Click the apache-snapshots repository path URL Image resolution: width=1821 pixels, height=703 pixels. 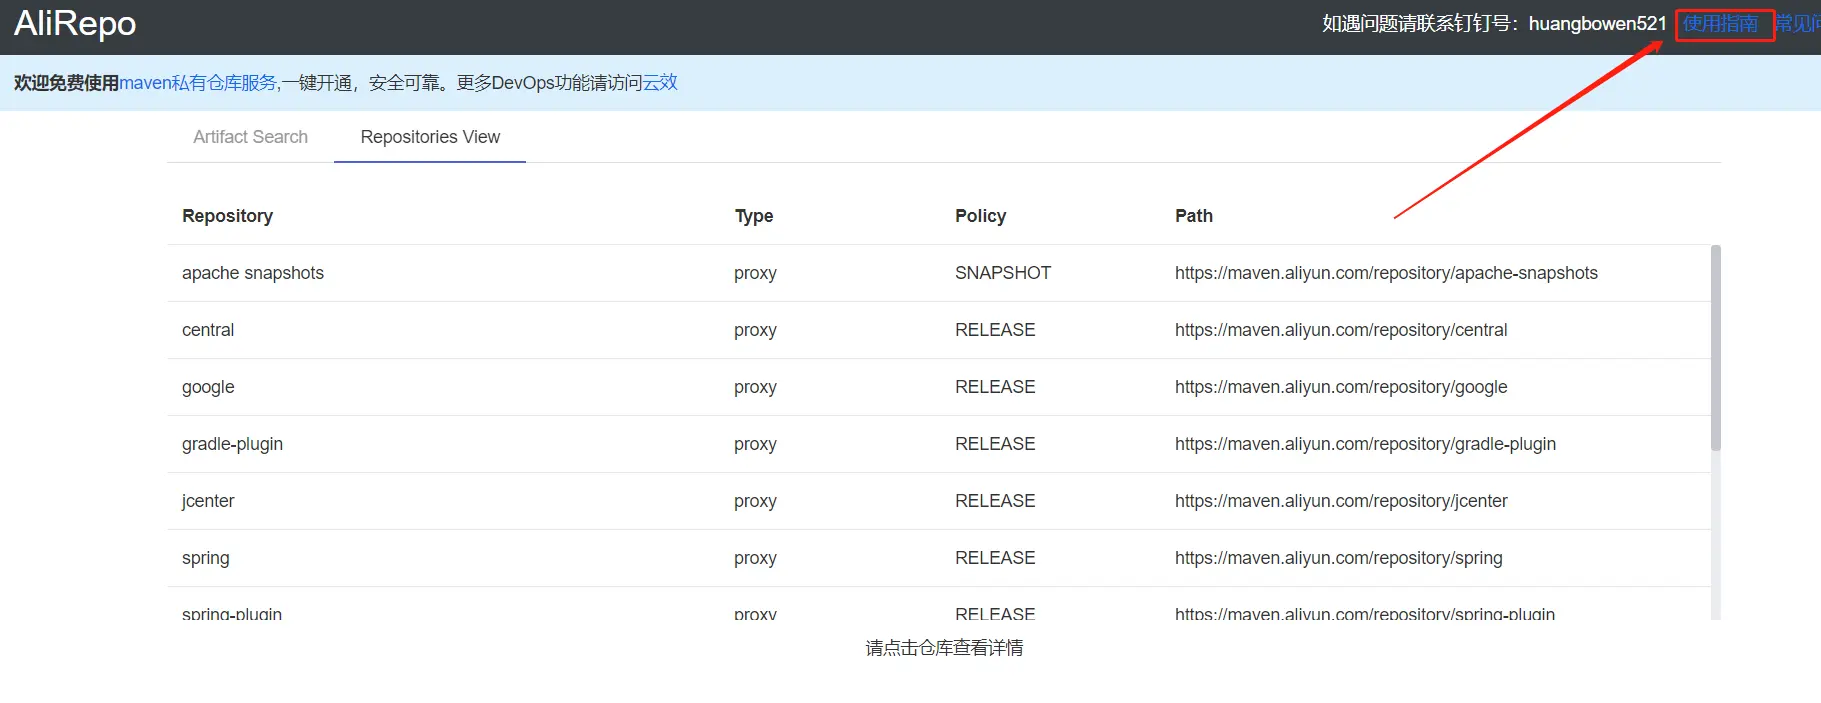point(1386,273)
